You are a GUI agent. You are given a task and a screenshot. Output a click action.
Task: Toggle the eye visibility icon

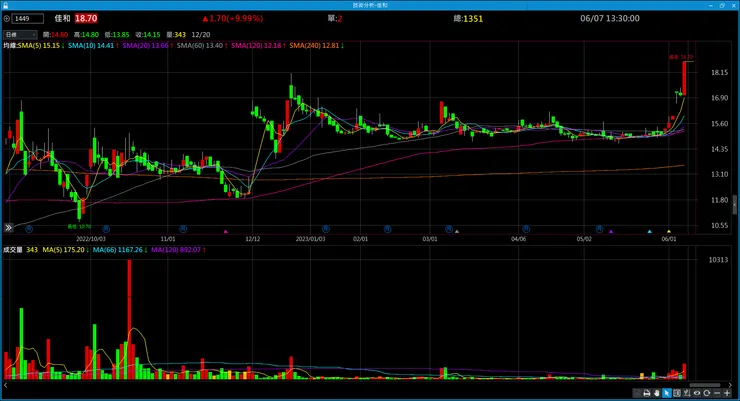697,393
